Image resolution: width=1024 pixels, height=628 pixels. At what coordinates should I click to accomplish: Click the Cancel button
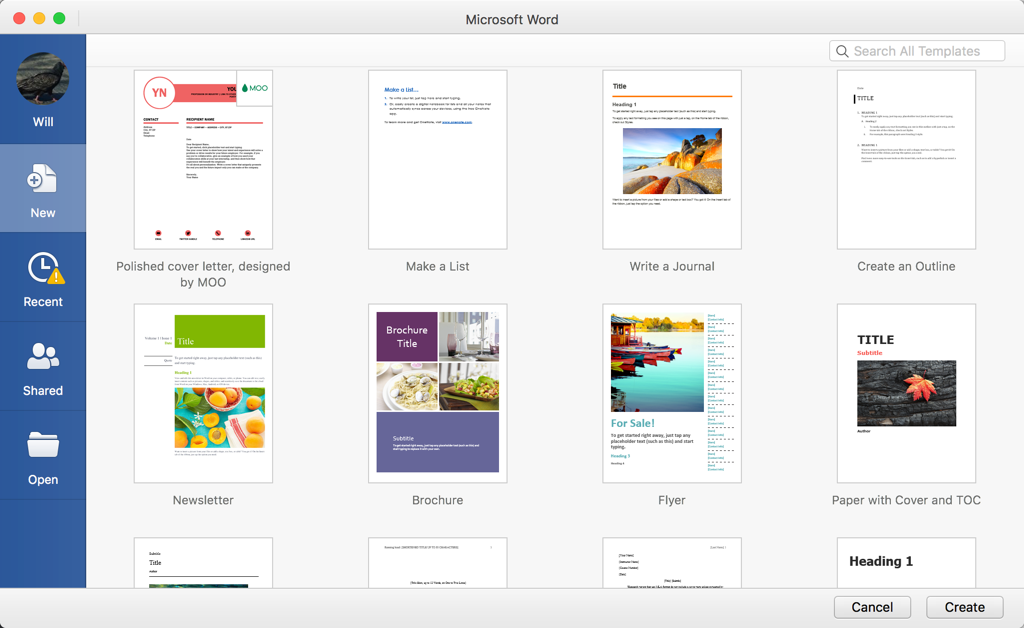pos(871,607)
